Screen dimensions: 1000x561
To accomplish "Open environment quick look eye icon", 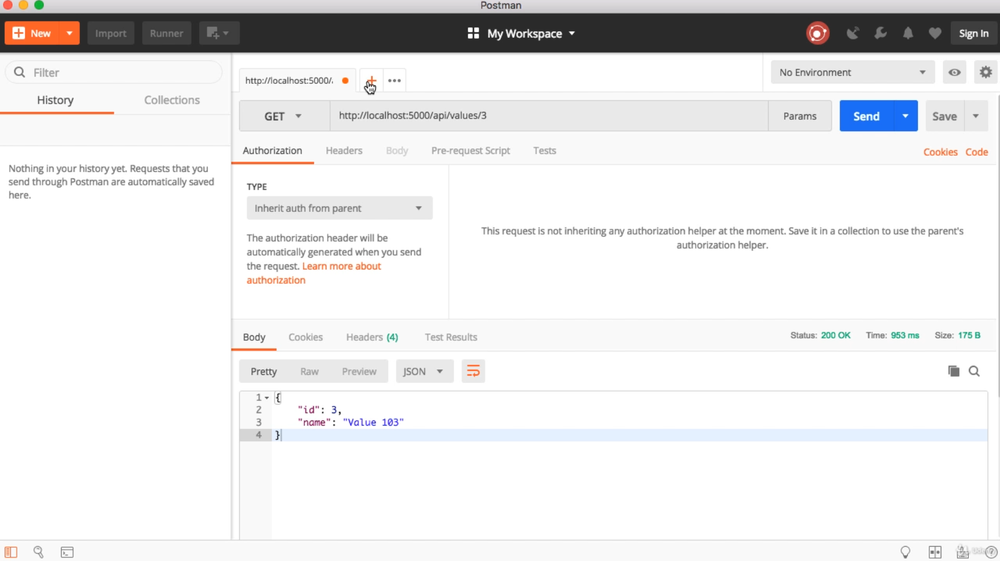I will click(x=954, y=73).
